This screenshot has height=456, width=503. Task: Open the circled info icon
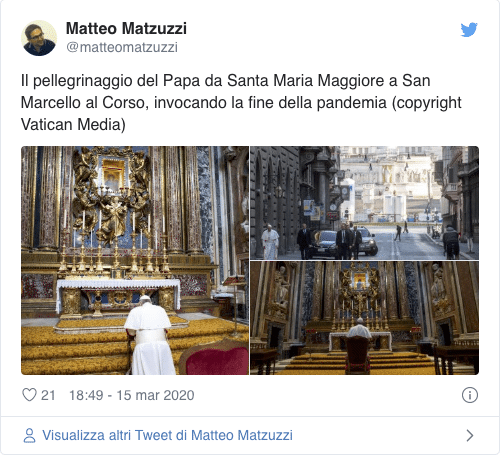[470, 395]
